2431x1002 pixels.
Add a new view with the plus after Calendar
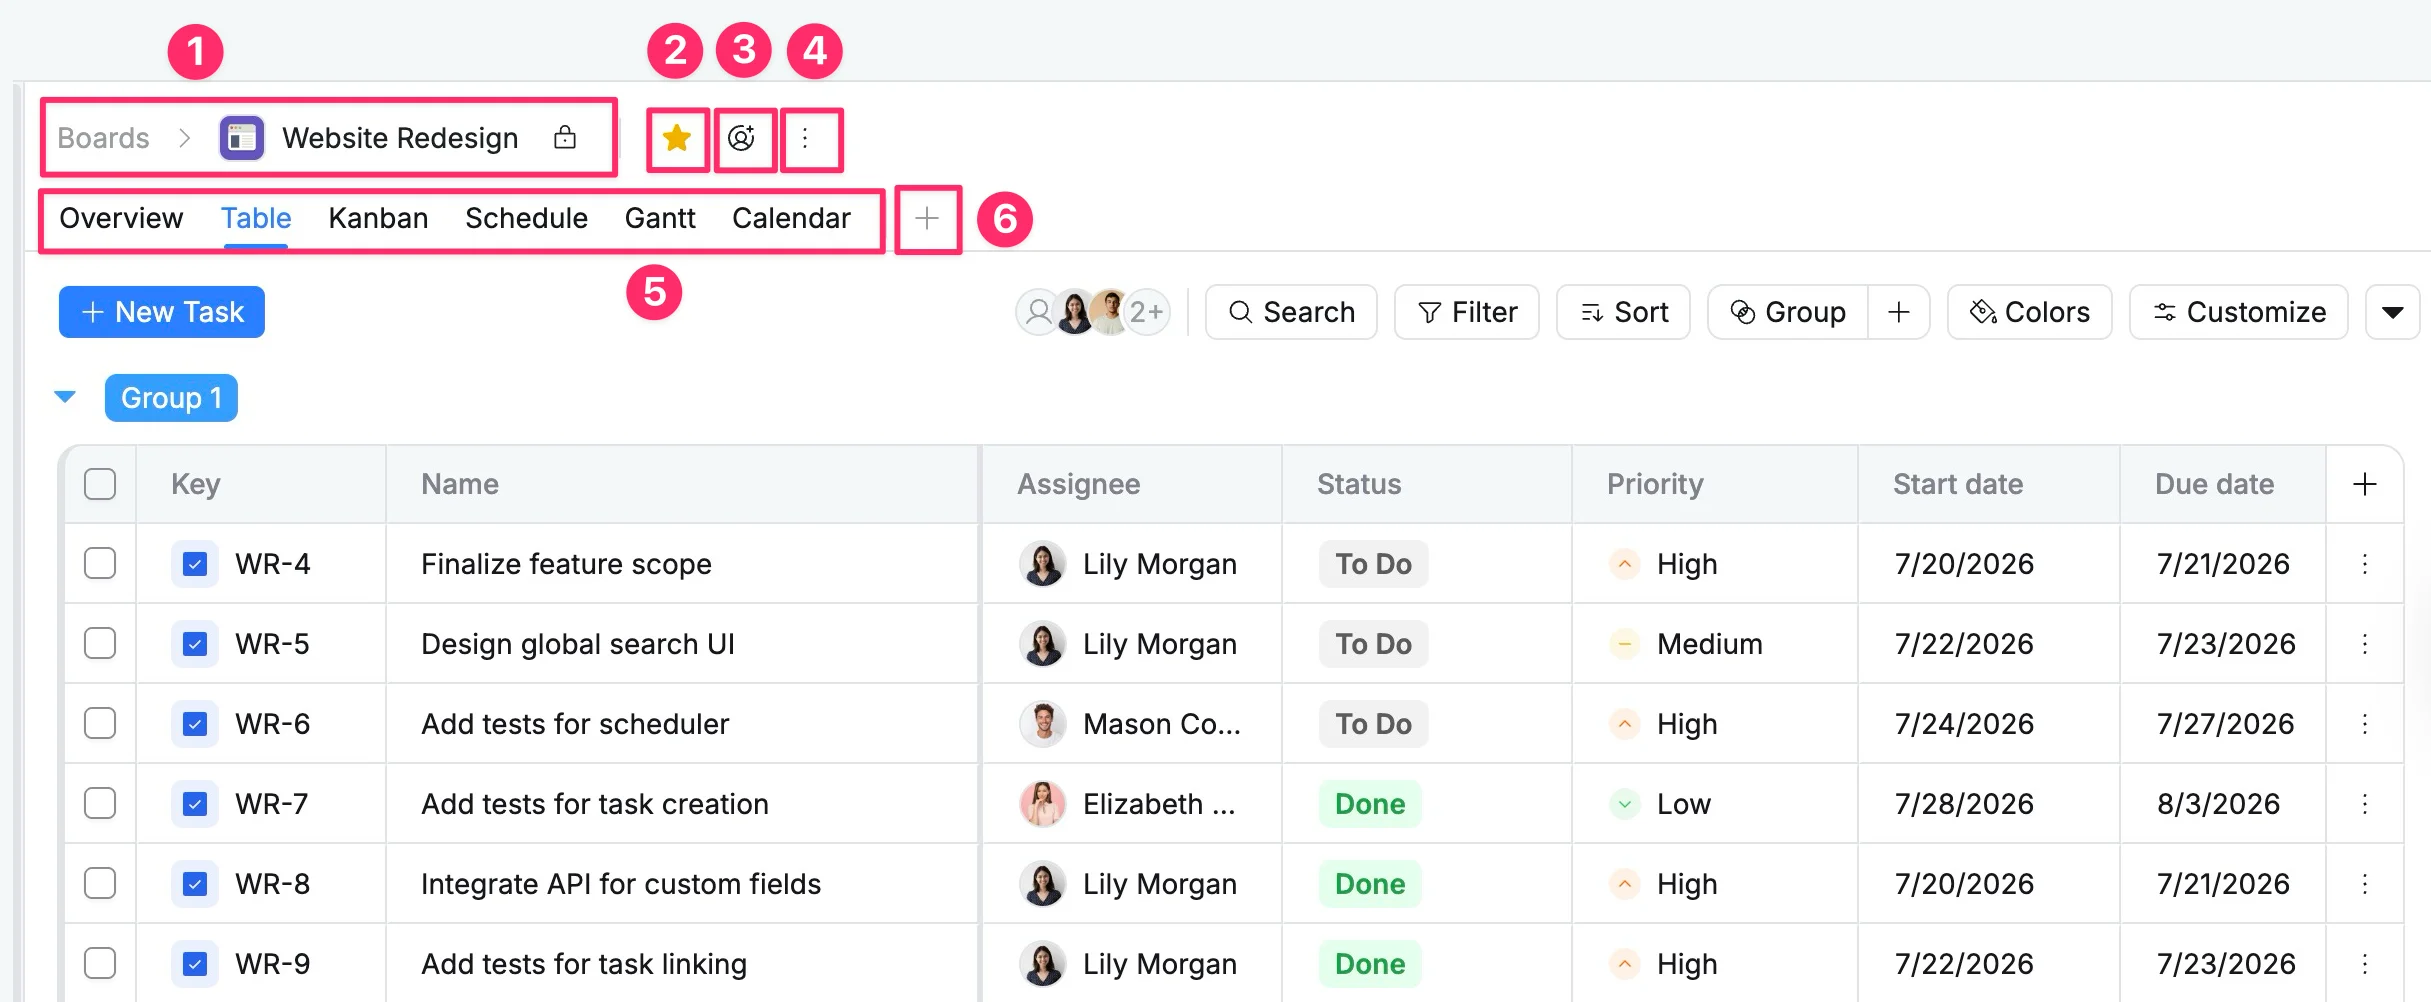point(927,218)
